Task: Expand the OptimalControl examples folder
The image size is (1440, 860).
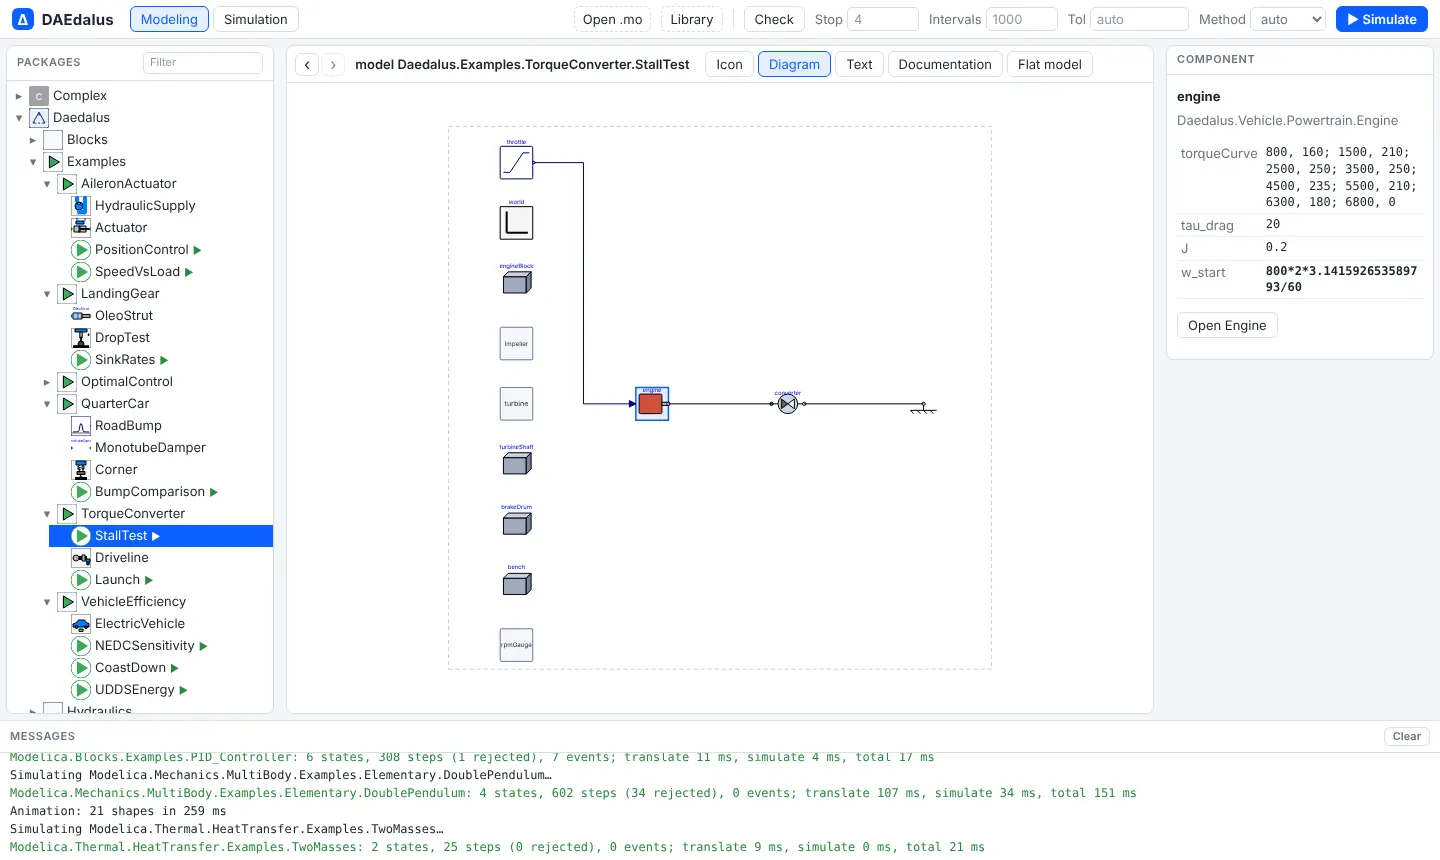Action: [47, 382]
